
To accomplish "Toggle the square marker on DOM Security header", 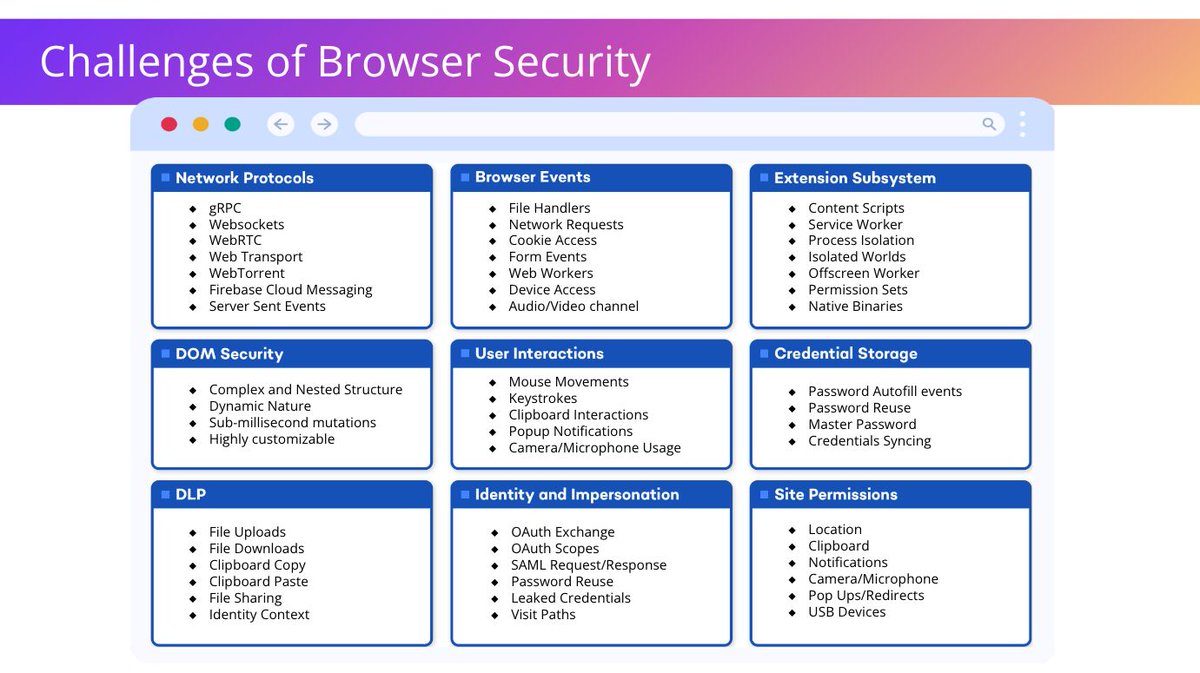I will (165, 353).
